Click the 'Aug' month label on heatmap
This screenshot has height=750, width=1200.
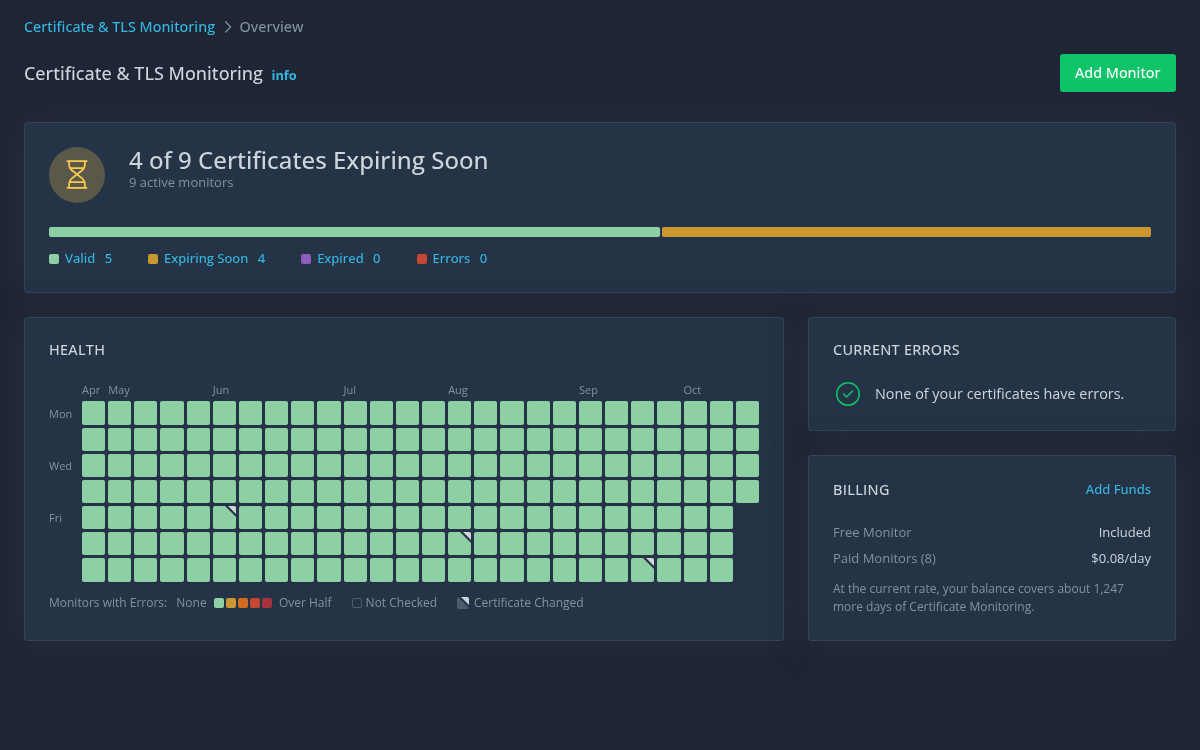pyautogui.click(x=458, y=390)
